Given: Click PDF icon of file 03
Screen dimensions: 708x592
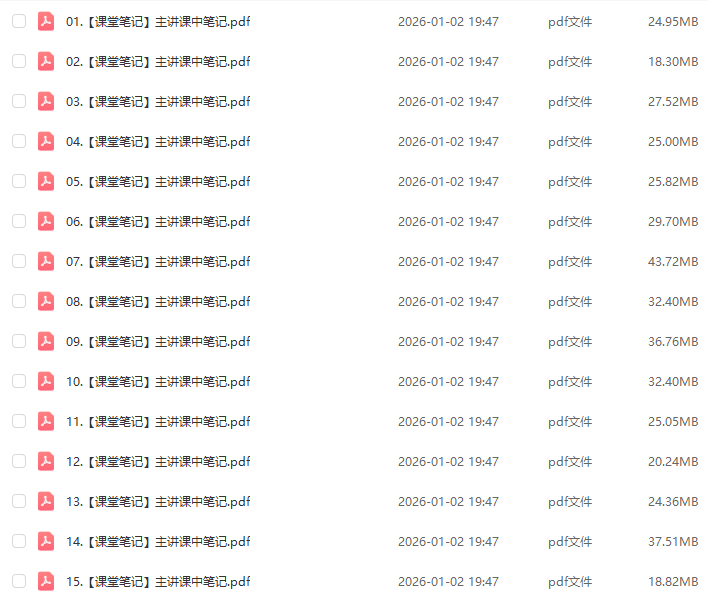Looking at the screenshot, I should coord(46,101).
